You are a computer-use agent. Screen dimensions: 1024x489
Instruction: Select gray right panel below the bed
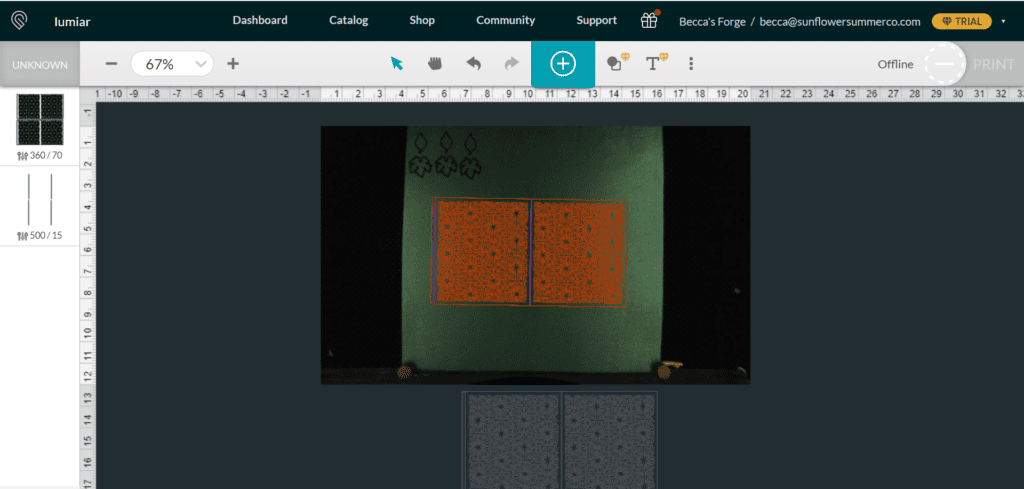(x=610, y=440)
